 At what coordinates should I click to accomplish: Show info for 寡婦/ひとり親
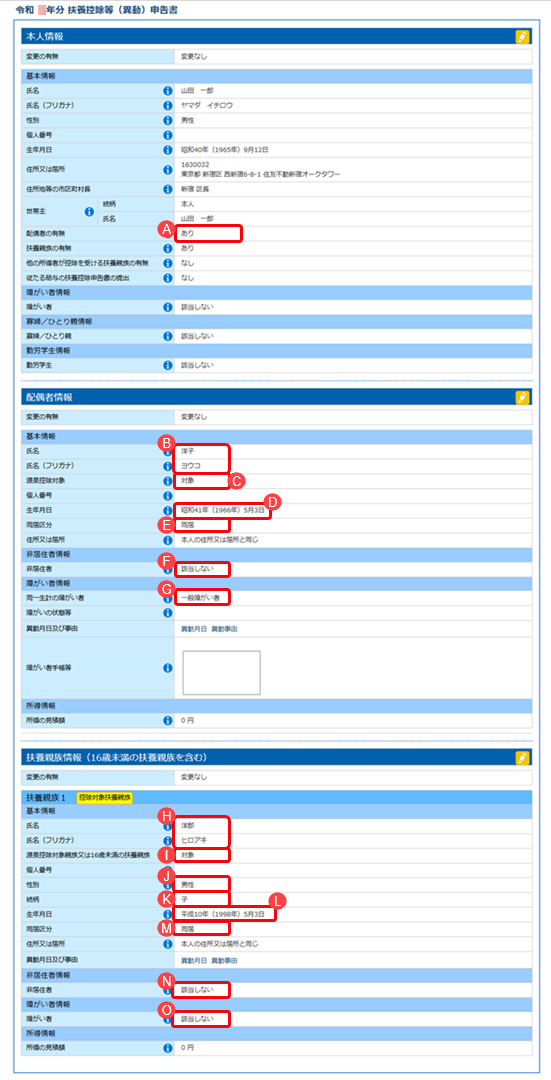167,336
